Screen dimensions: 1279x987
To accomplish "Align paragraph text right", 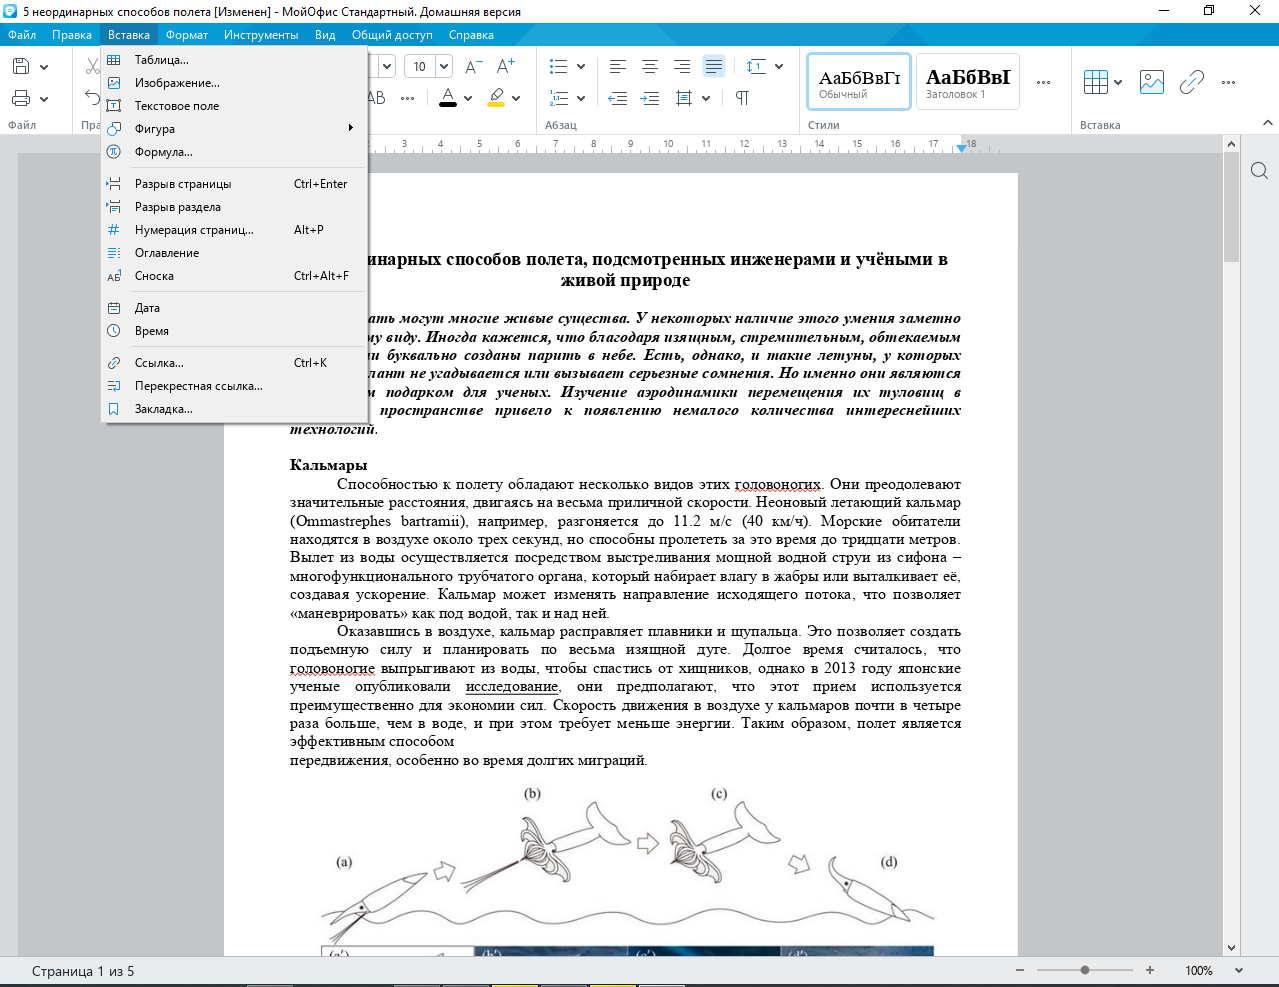I will 682,66.
